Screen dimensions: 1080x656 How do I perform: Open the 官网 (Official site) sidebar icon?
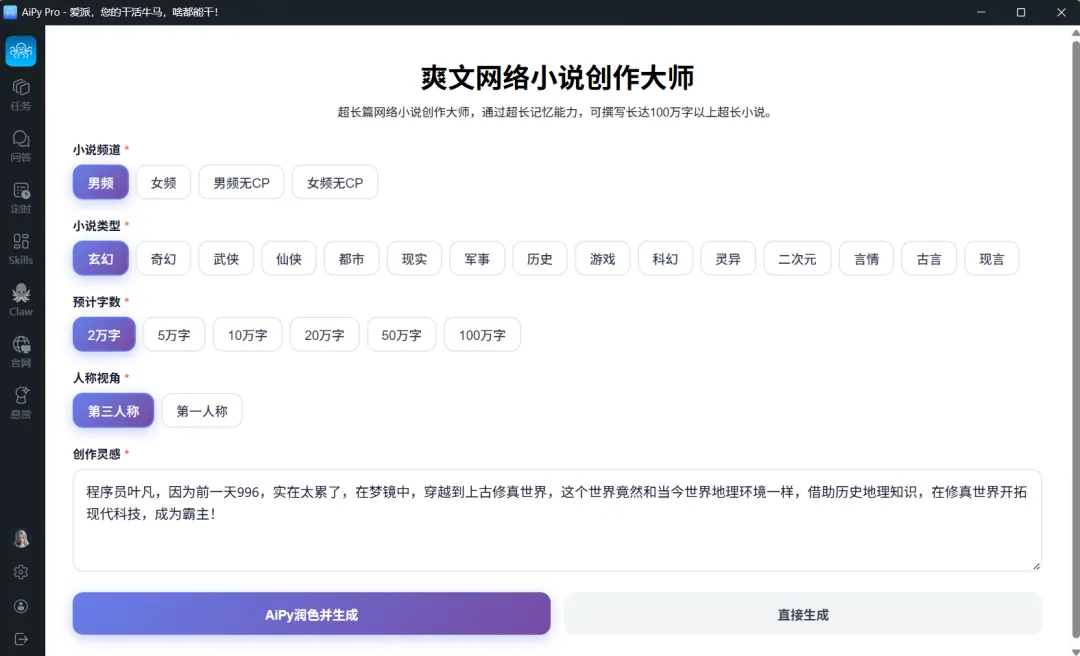click(21, 351)
